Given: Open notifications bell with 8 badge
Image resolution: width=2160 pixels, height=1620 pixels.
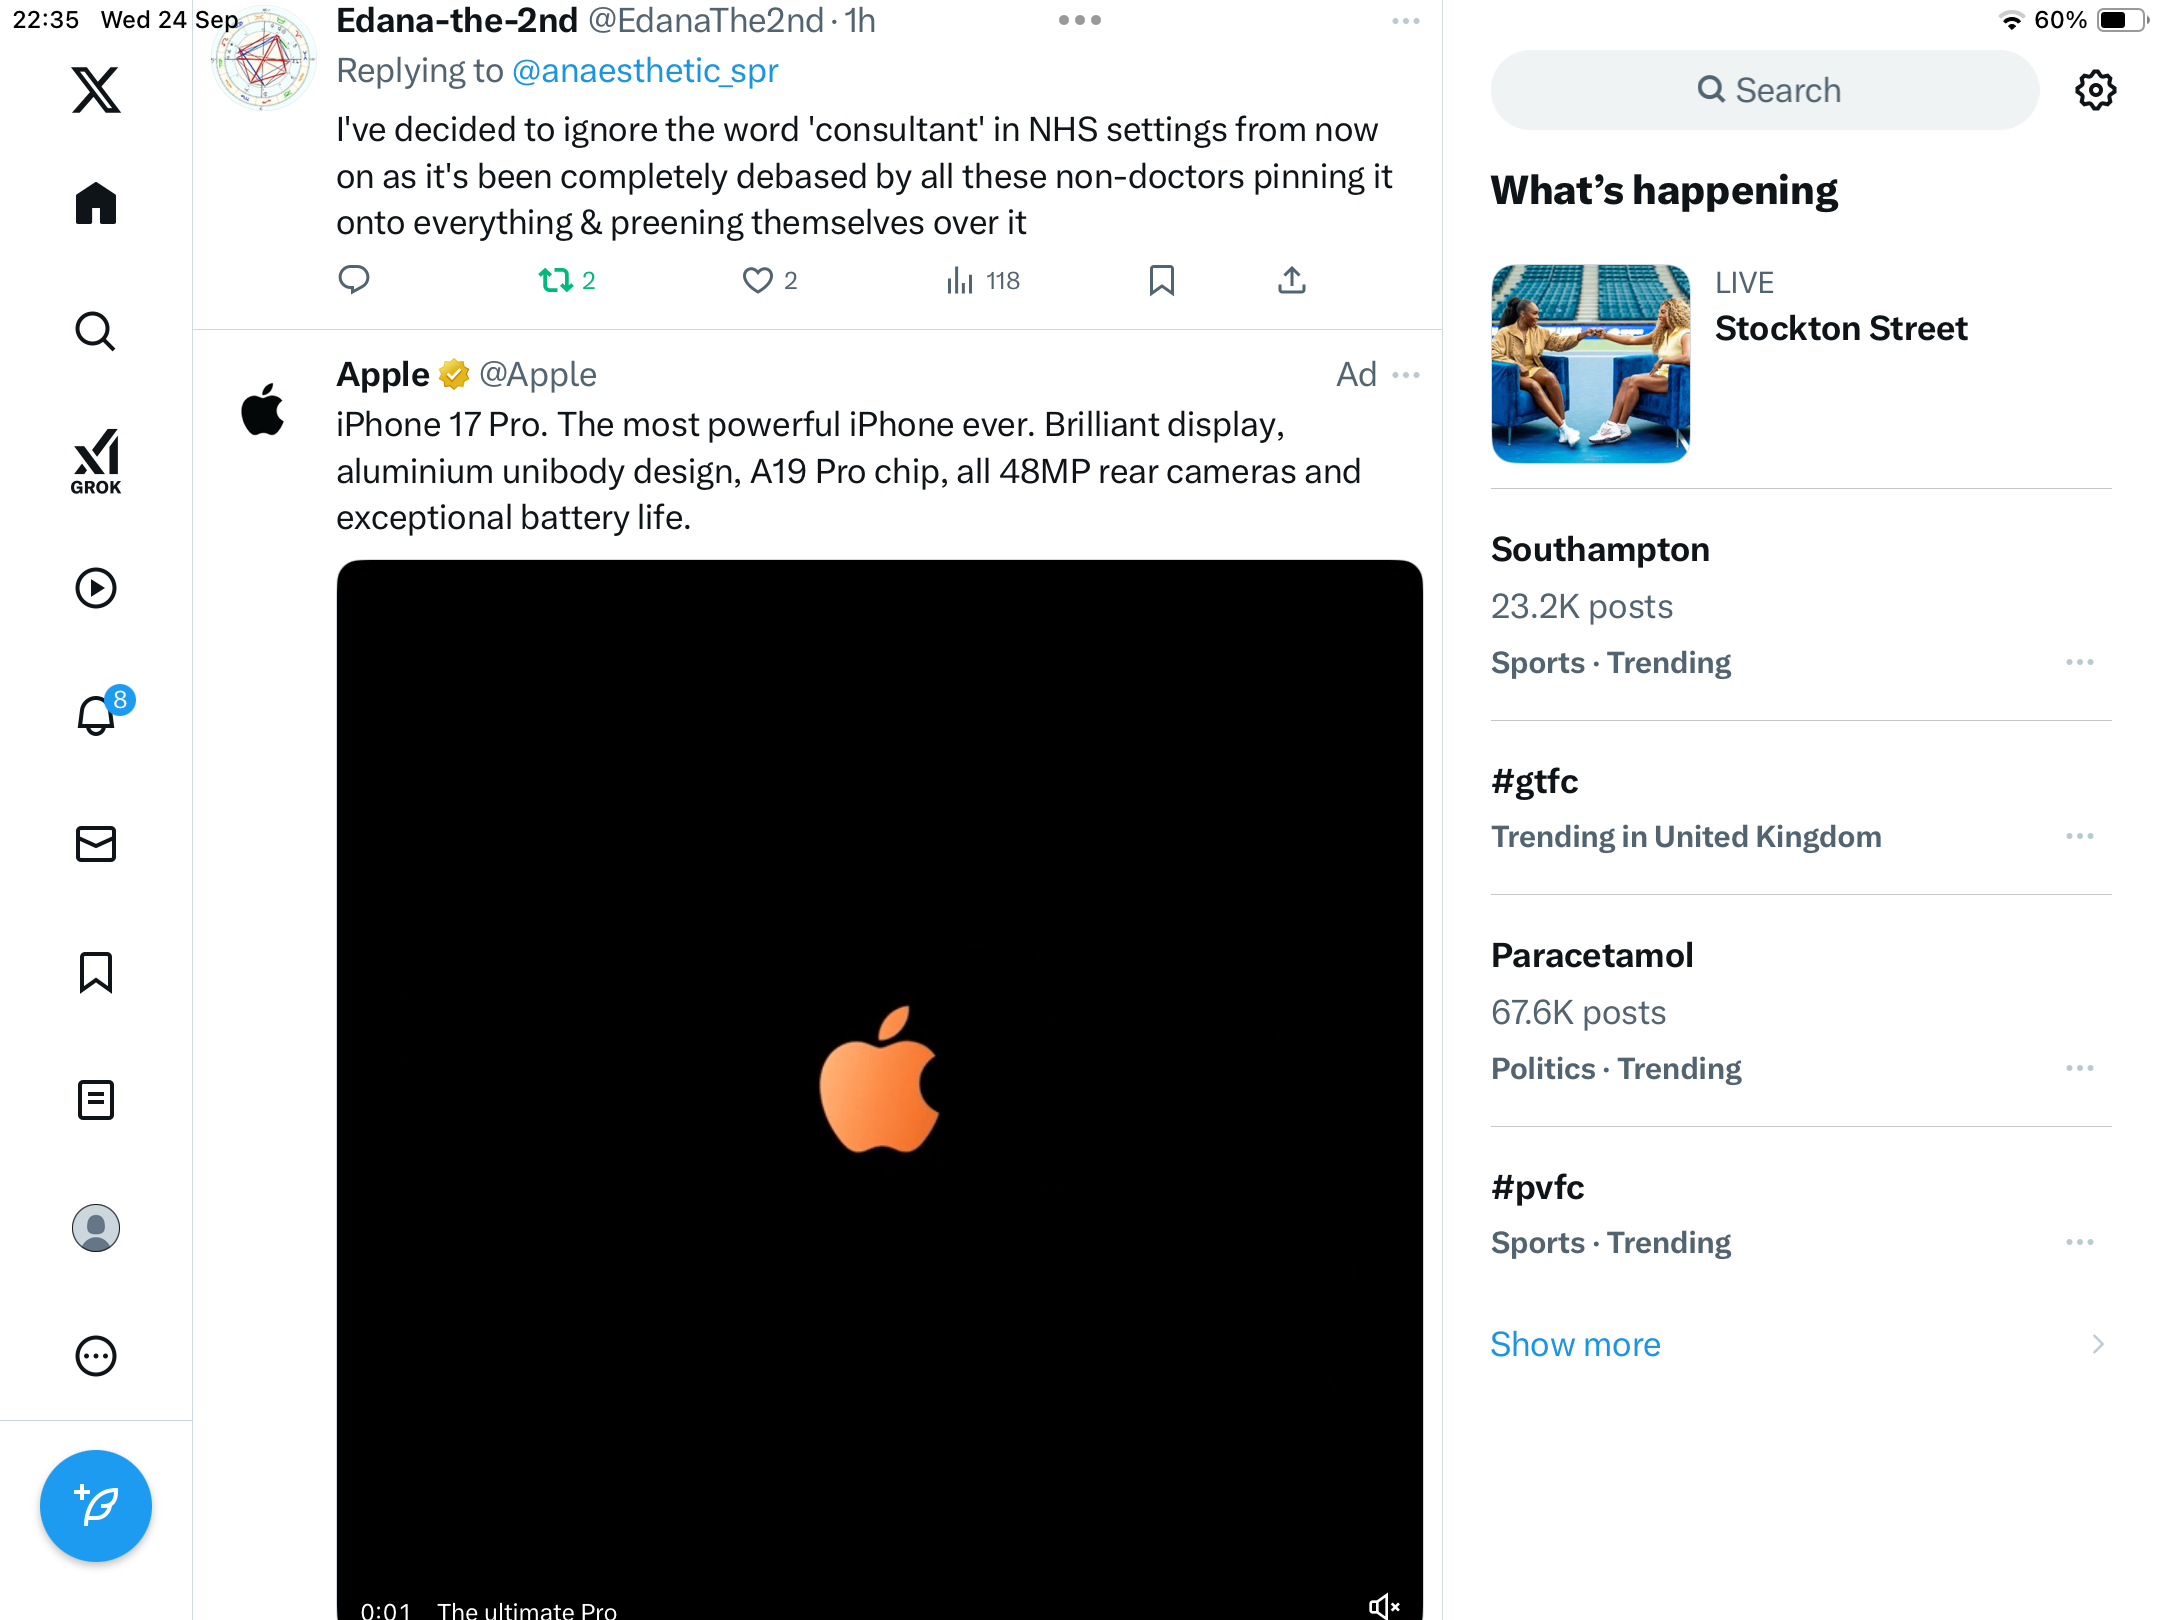Looking at the screenshot, I should (98, 715).
